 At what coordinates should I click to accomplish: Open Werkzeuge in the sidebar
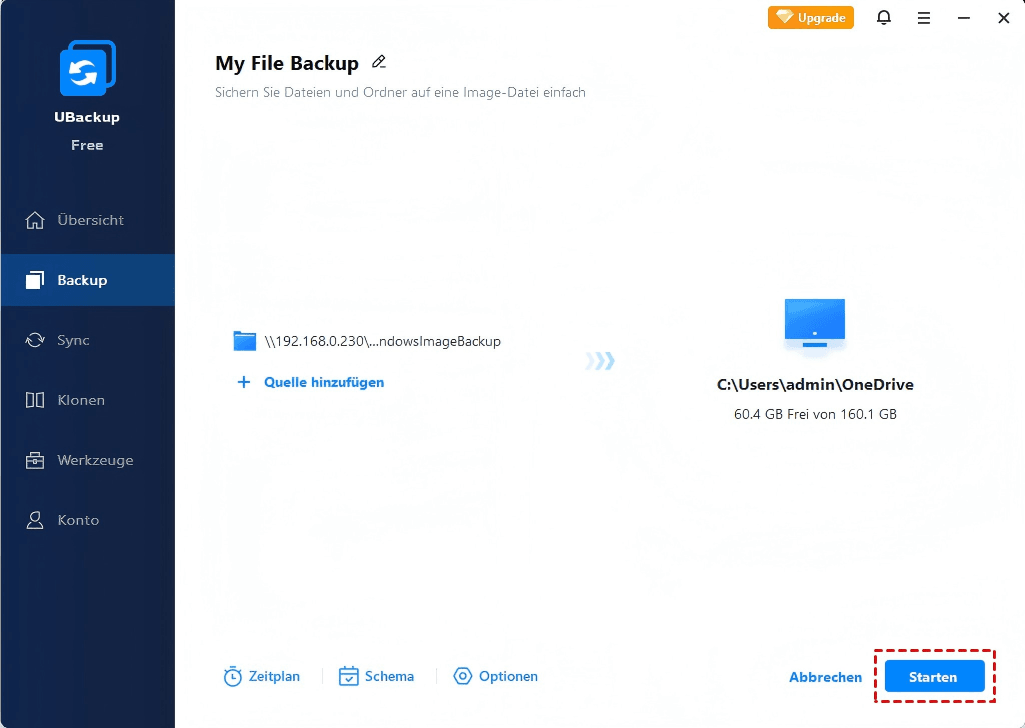point(94,460)
